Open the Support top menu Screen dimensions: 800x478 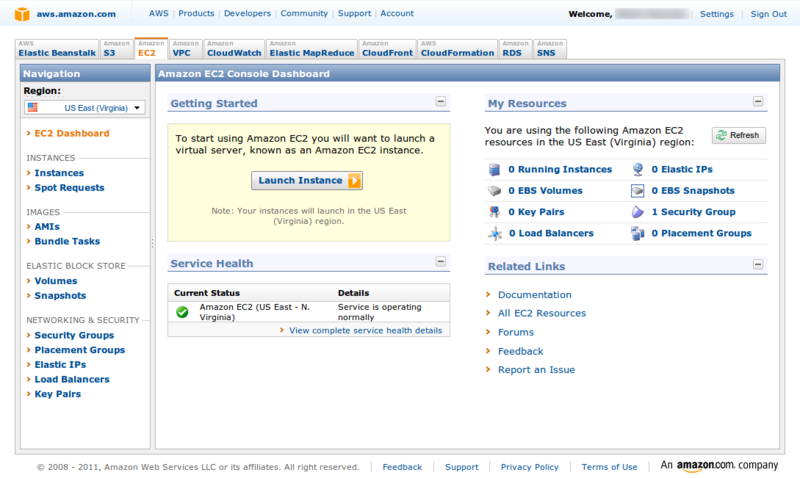(355, 13)
